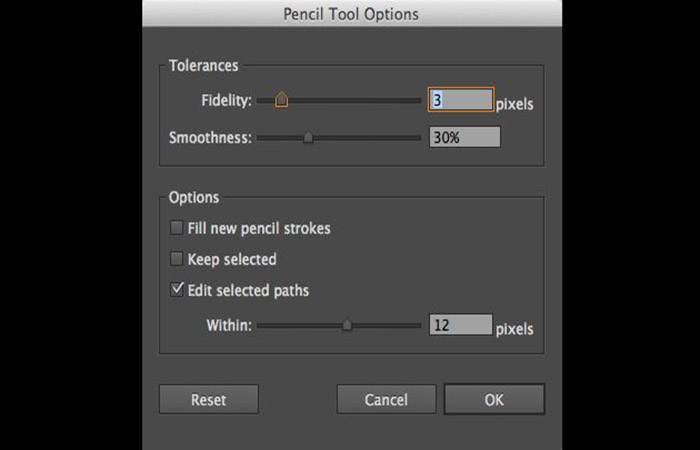The height and width of the screenshot is (450, 700).
Task: Click the Pencil Tool Options title bar
Action: 351,14
